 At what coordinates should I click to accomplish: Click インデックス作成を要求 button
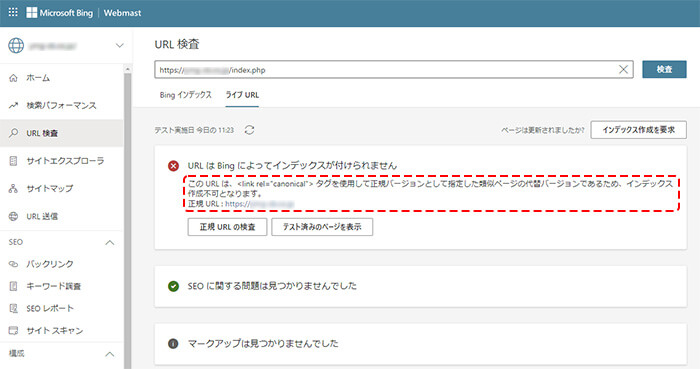[x=638, y=130]
